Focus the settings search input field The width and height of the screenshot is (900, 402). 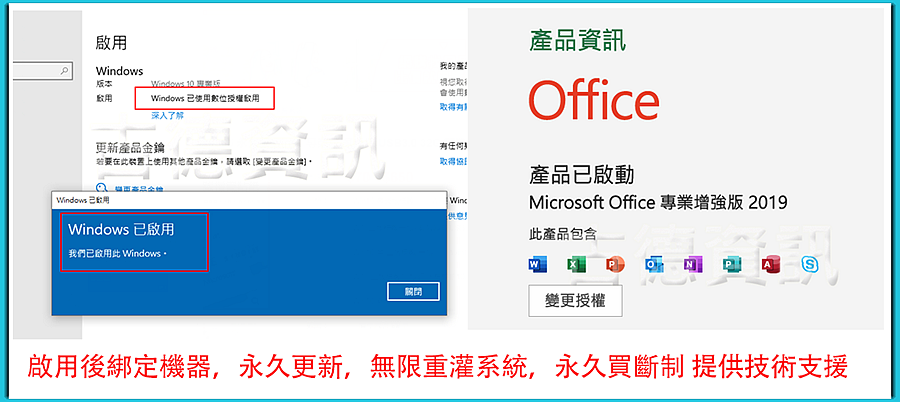41,71
